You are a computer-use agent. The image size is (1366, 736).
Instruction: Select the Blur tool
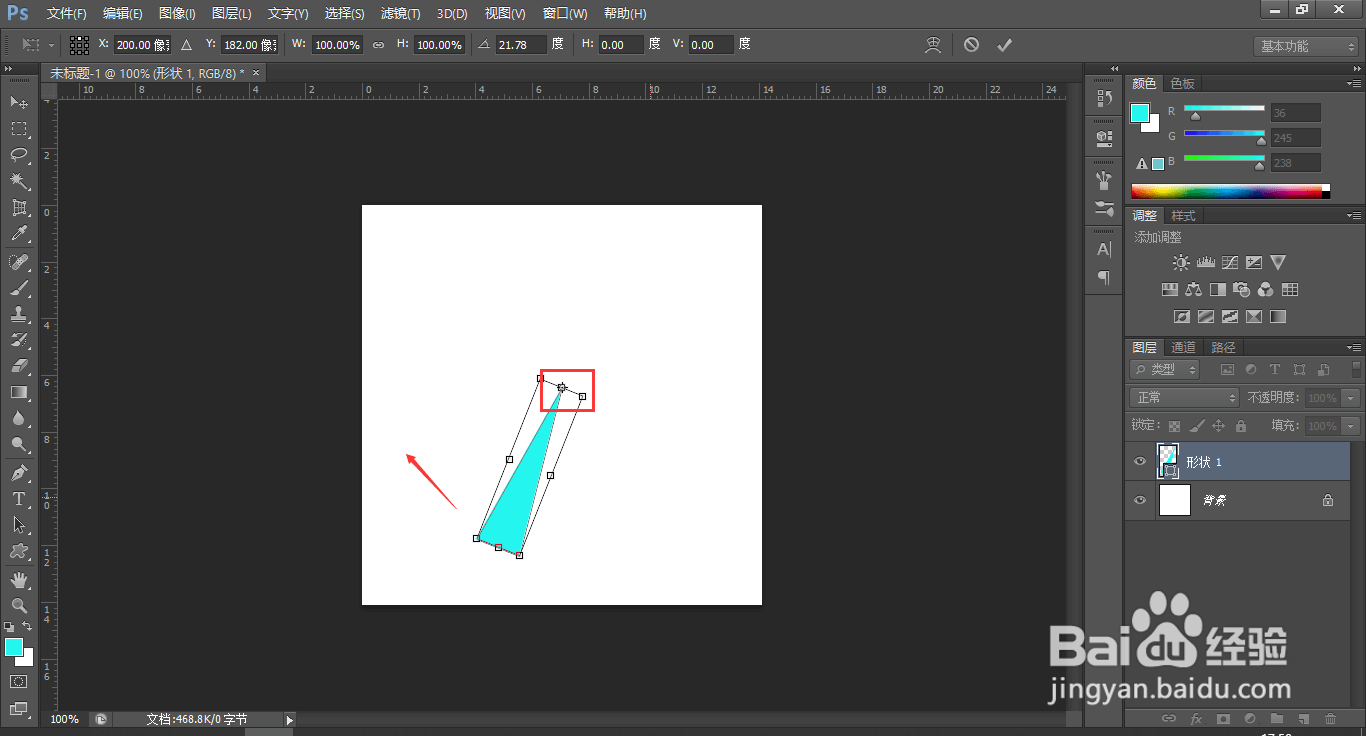pos(18,418)
